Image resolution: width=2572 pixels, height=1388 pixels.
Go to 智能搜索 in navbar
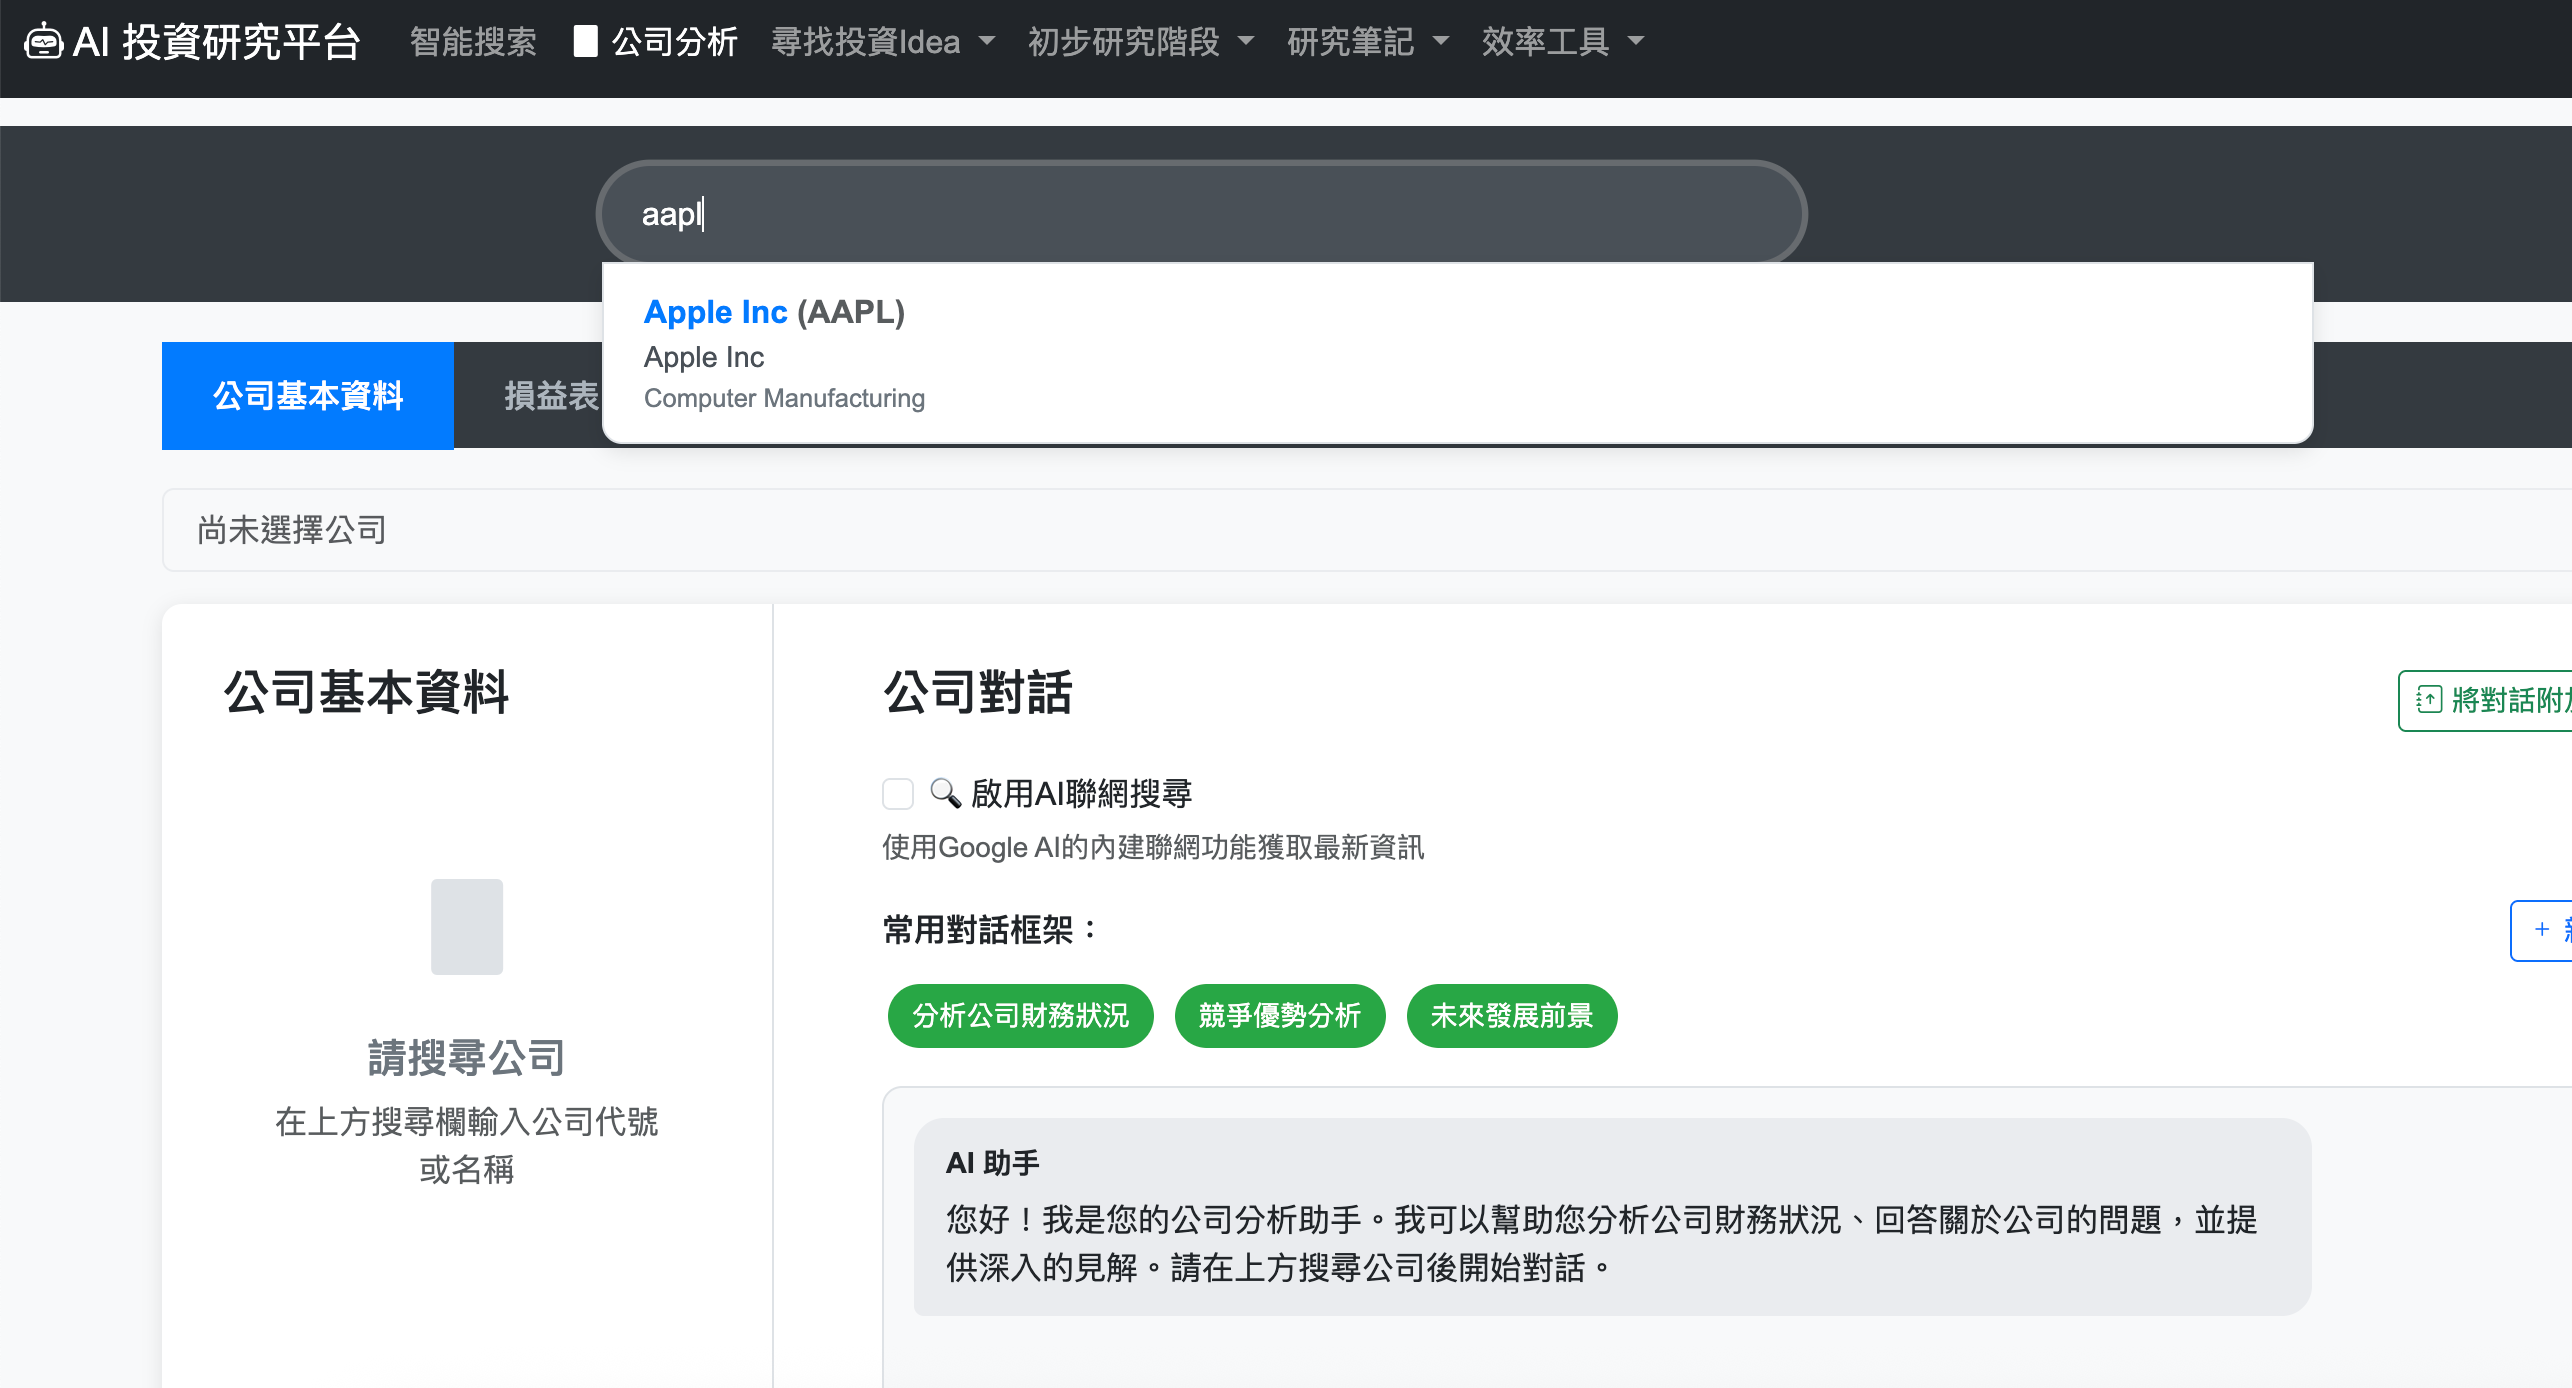point(473,42)
